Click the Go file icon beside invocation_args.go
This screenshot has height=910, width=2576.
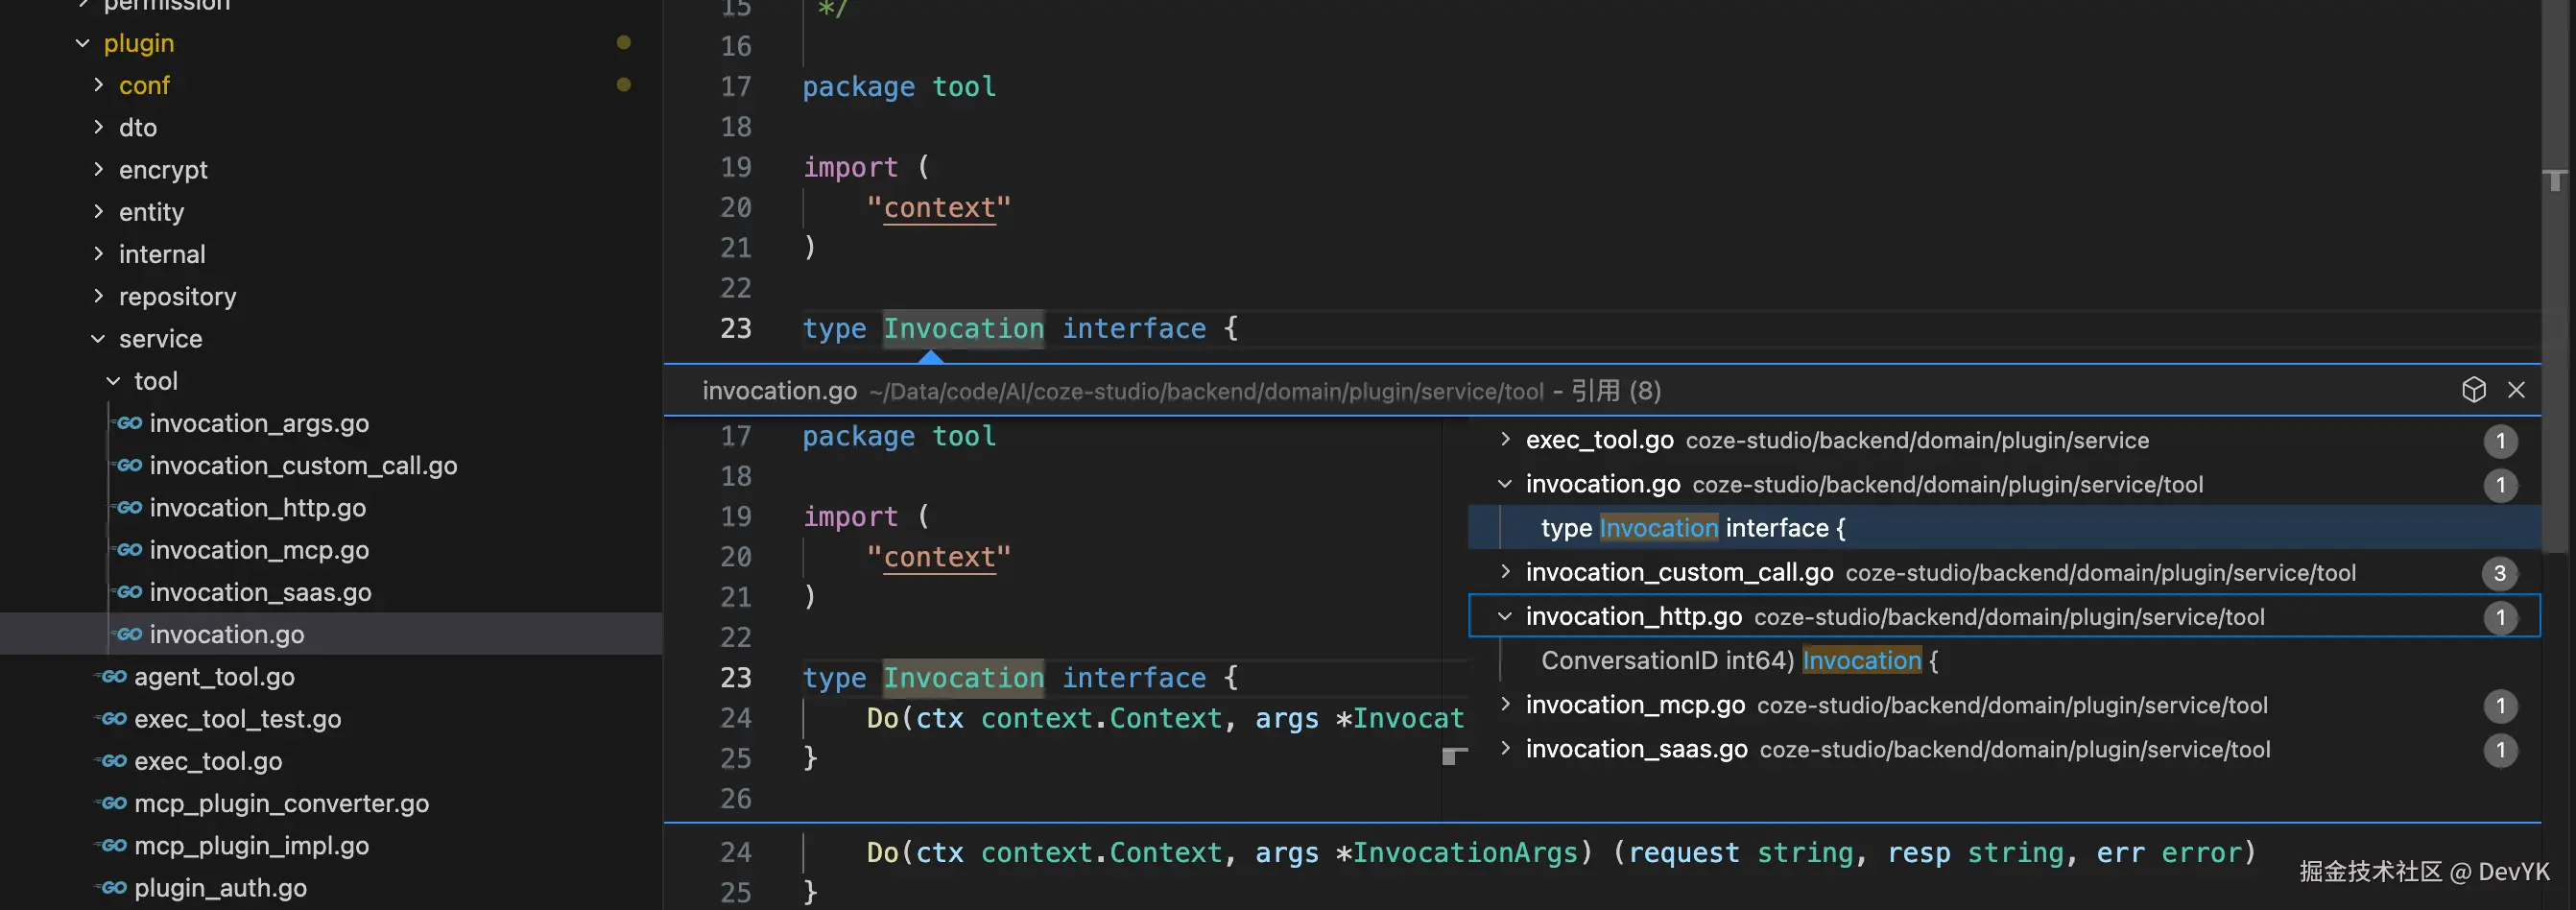(129, 423)
